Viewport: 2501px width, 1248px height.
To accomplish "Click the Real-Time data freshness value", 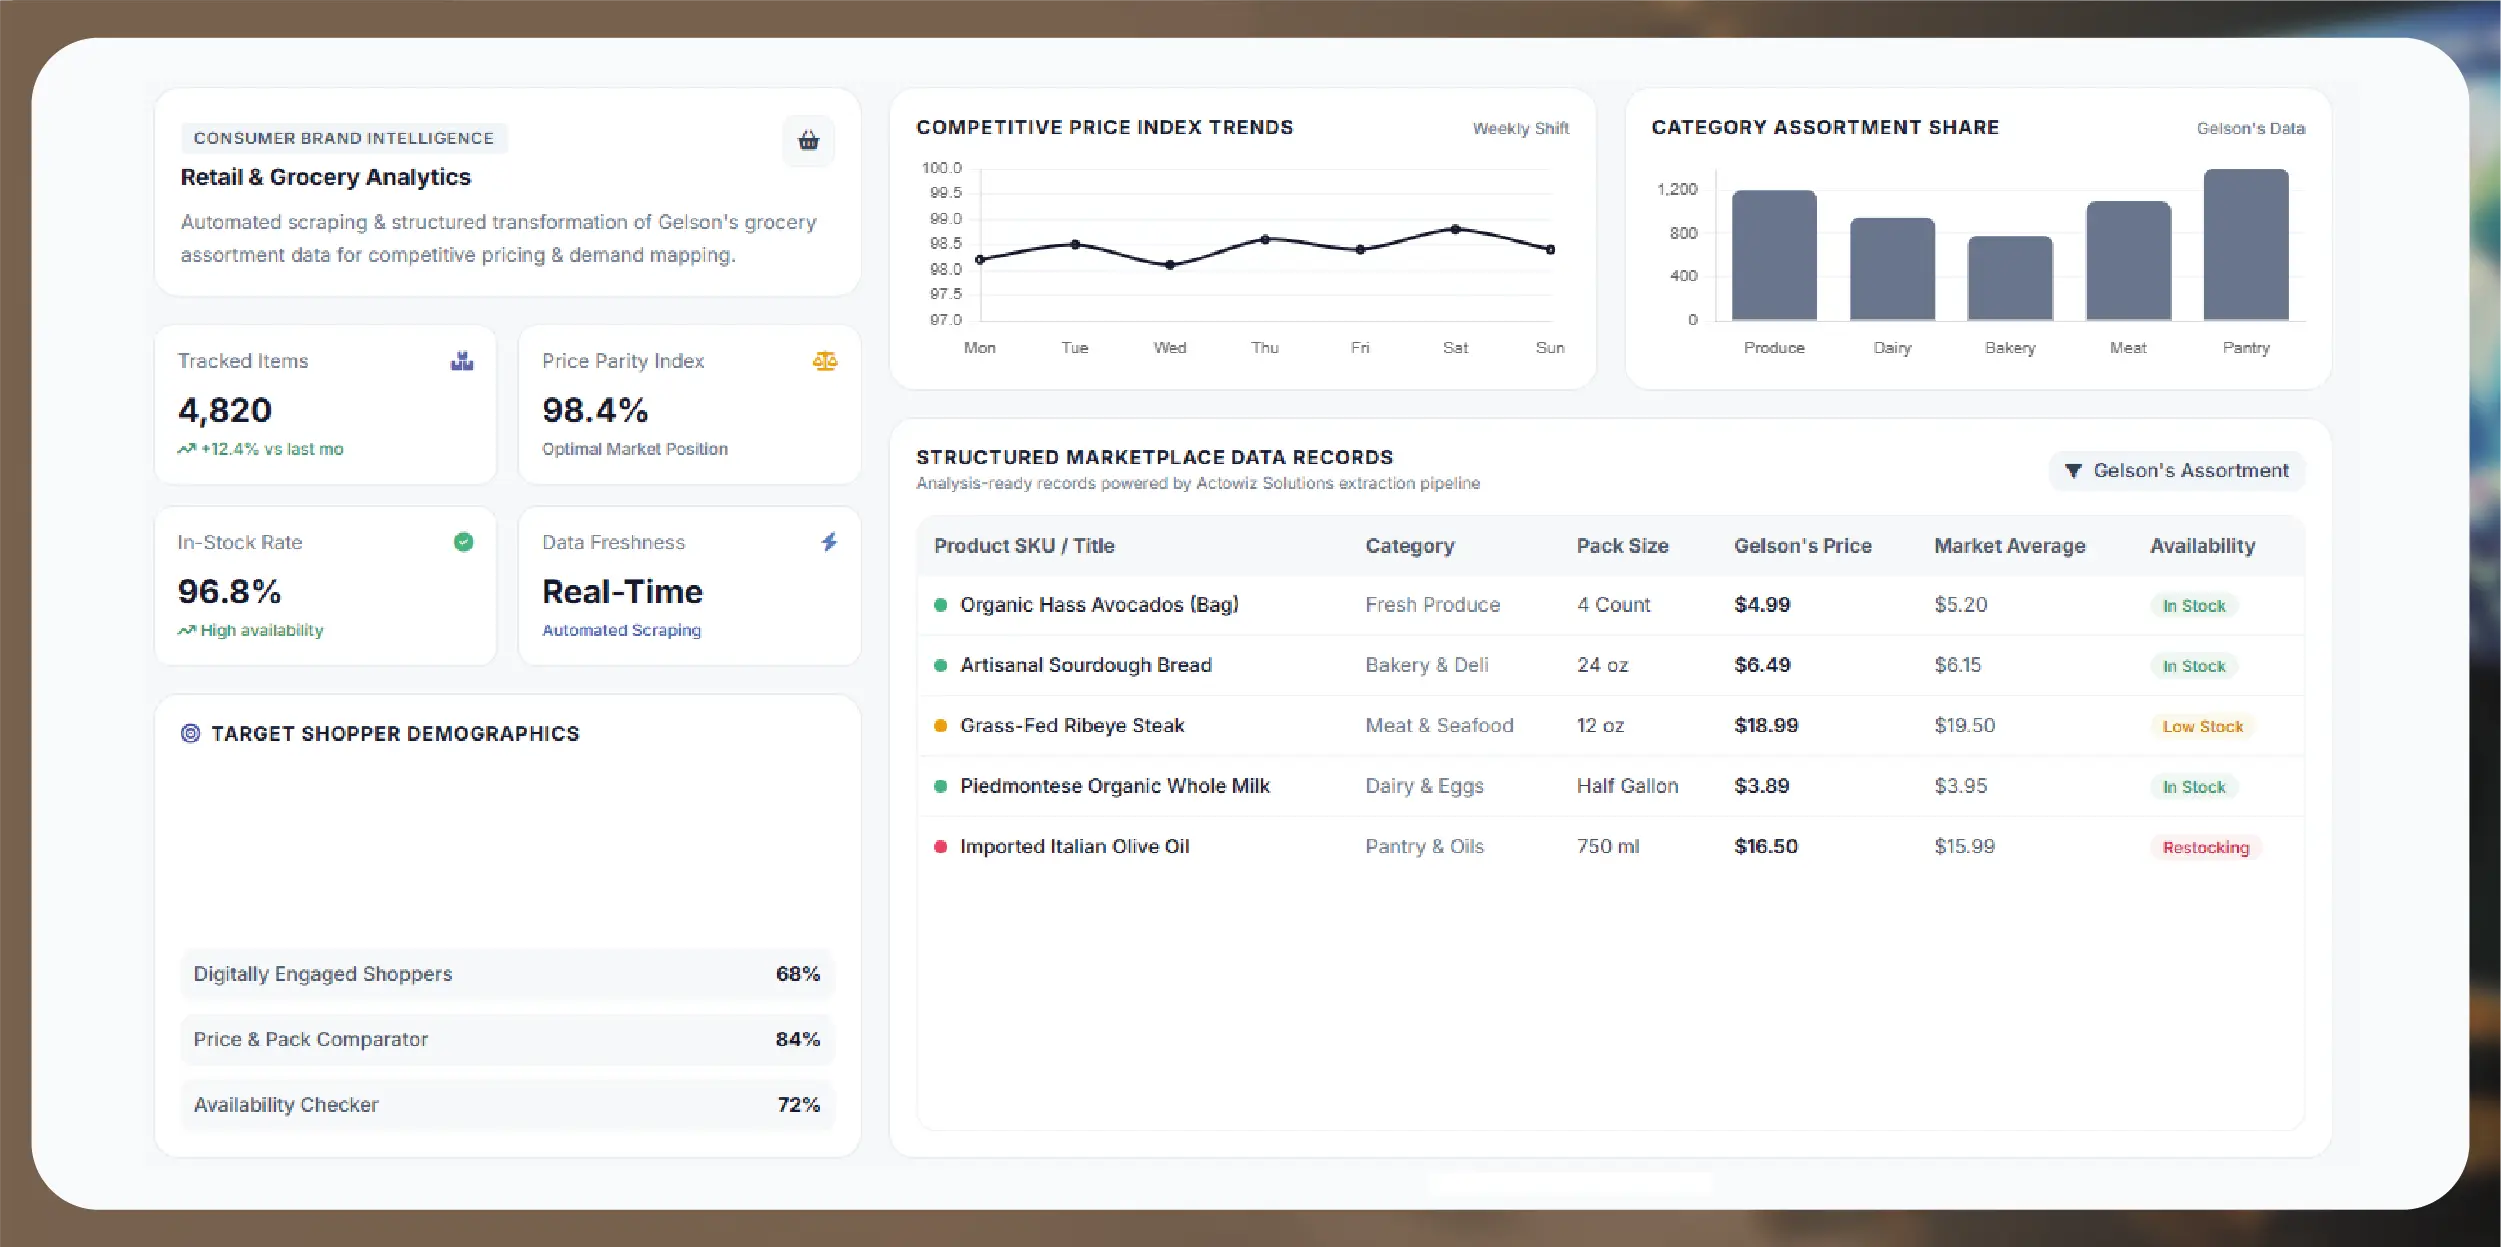I will tap(622, 591).
